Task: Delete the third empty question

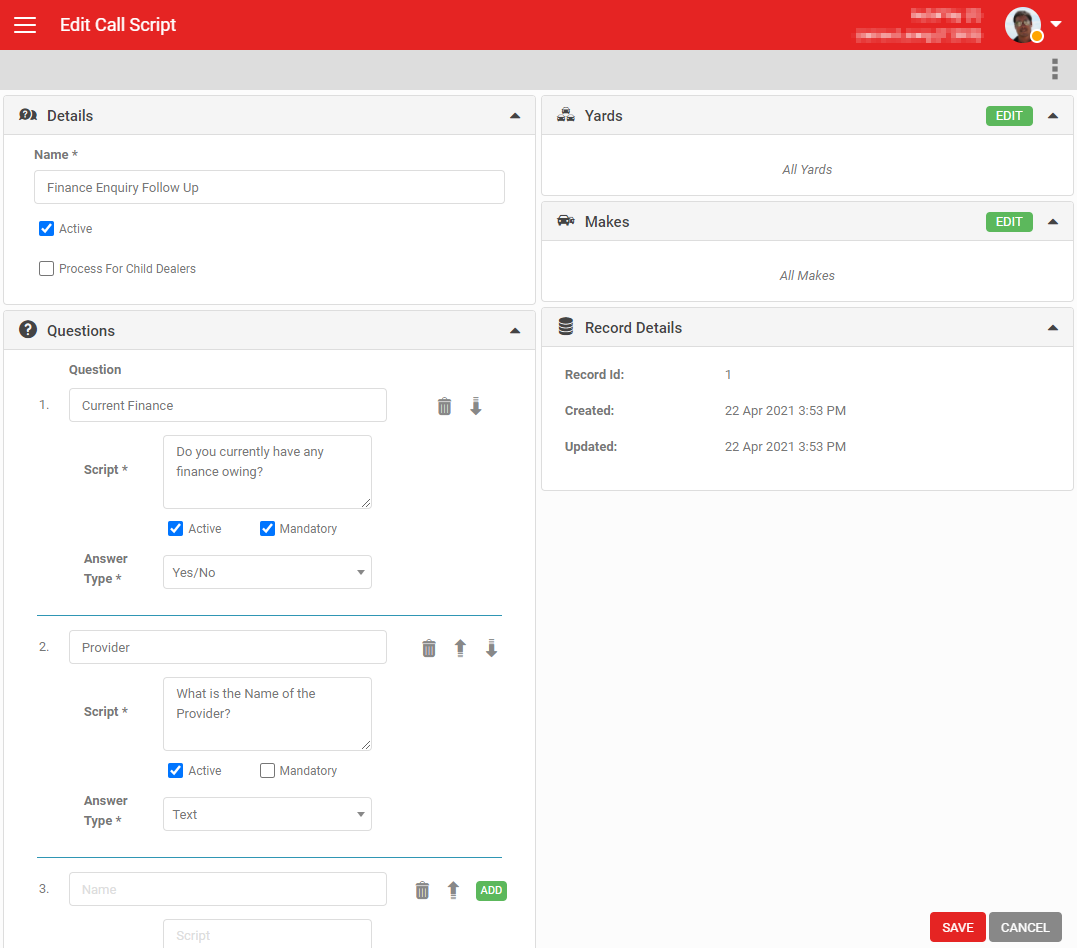Action: click(422, 890)
